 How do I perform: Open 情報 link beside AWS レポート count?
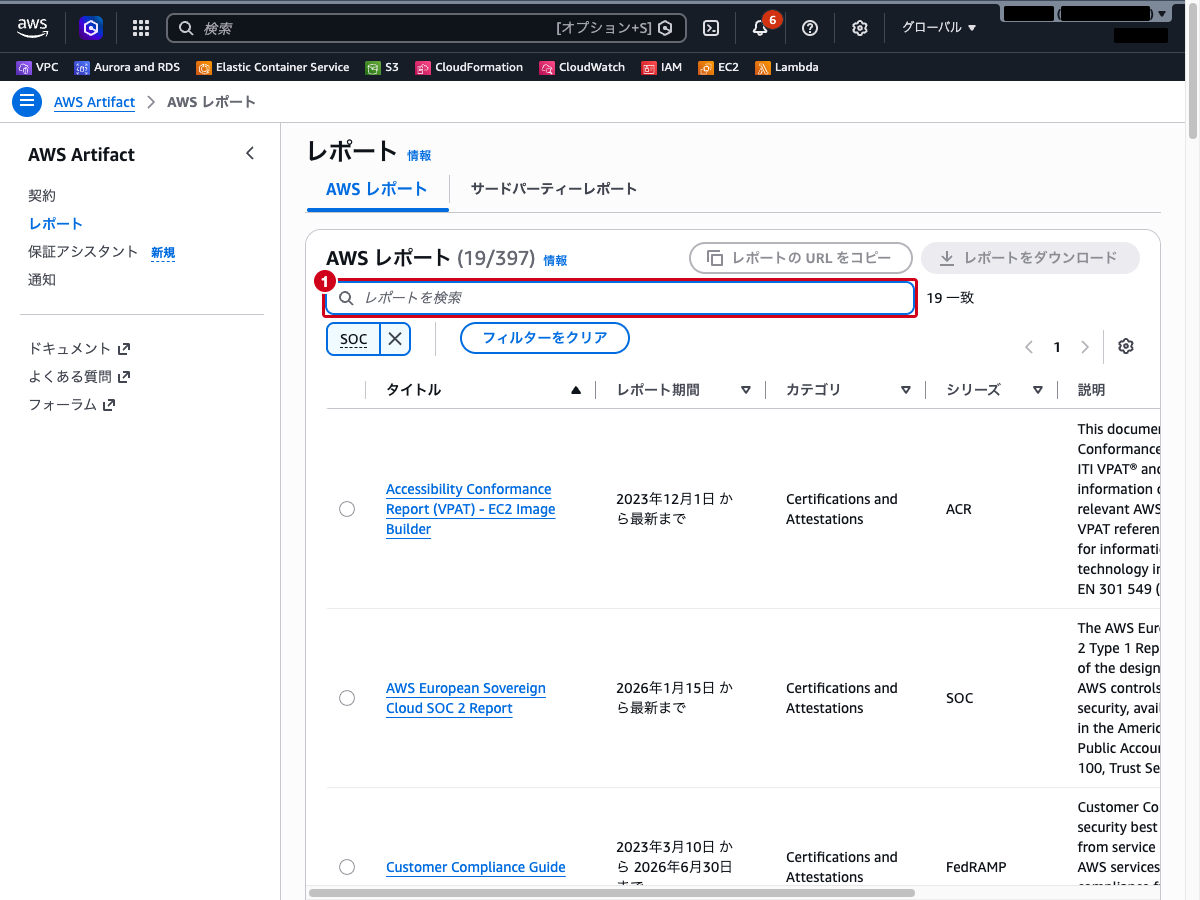(x=555, y=260)
